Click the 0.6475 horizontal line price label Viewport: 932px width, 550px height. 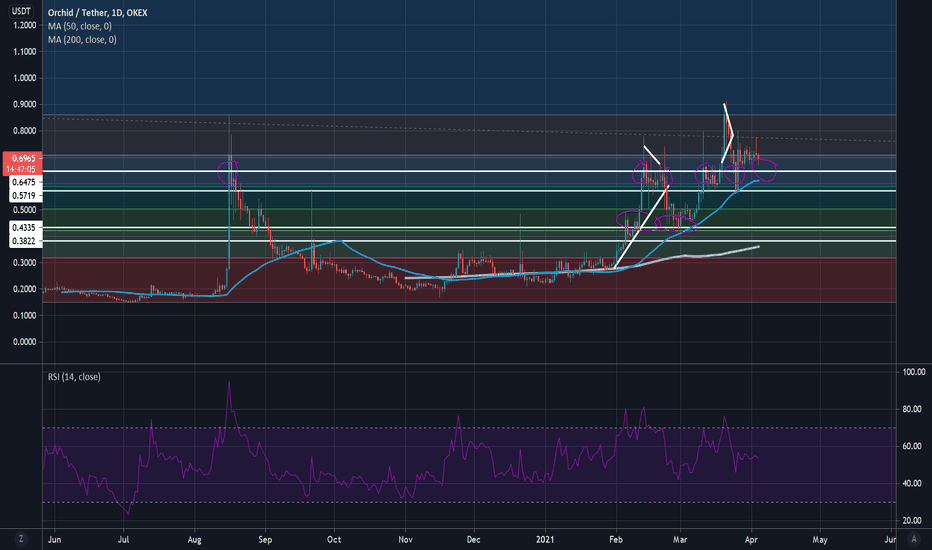coord(26,183)
